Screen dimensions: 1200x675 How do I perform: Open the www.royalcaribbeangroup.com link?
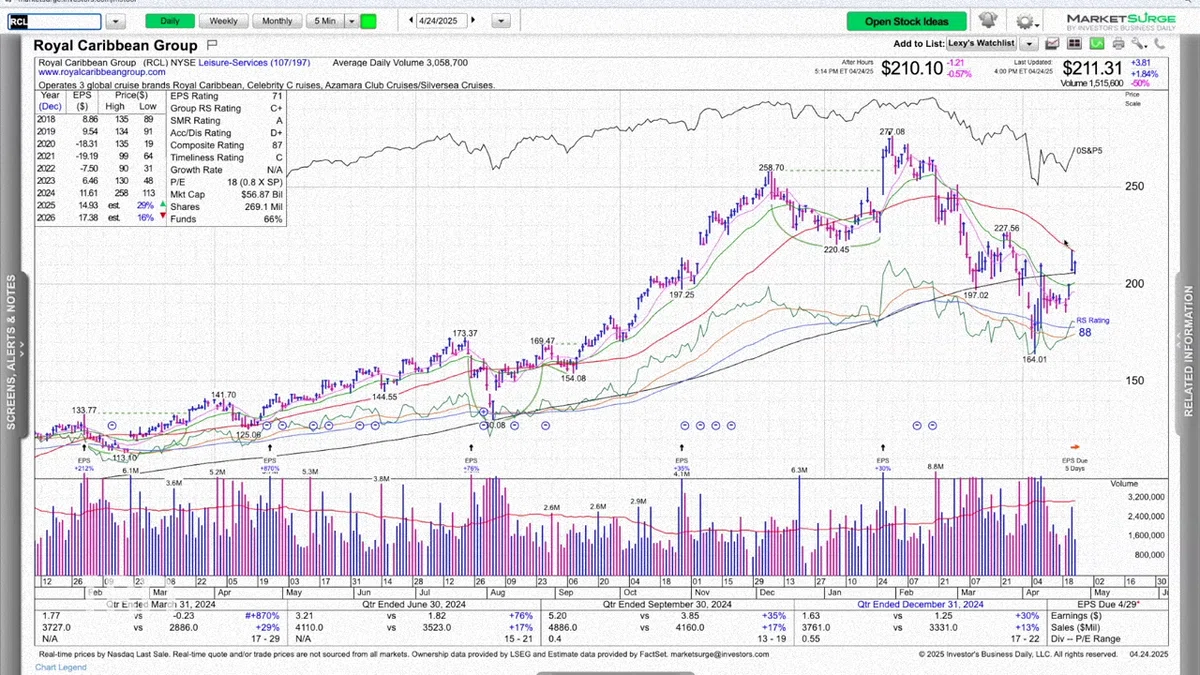tap(102, 72)
